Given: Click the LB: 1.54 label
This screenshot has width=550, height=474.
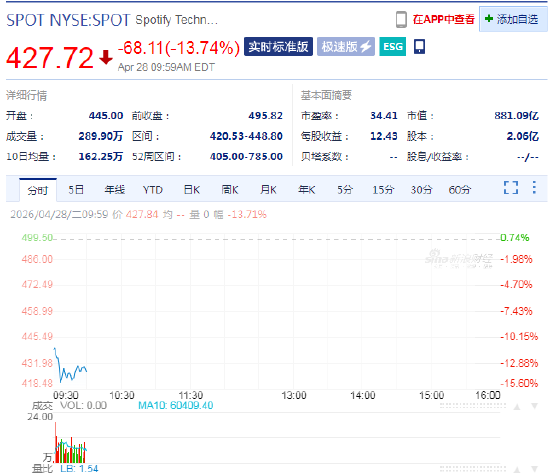Looking at the screenshot, I should [x=79, y=468].
